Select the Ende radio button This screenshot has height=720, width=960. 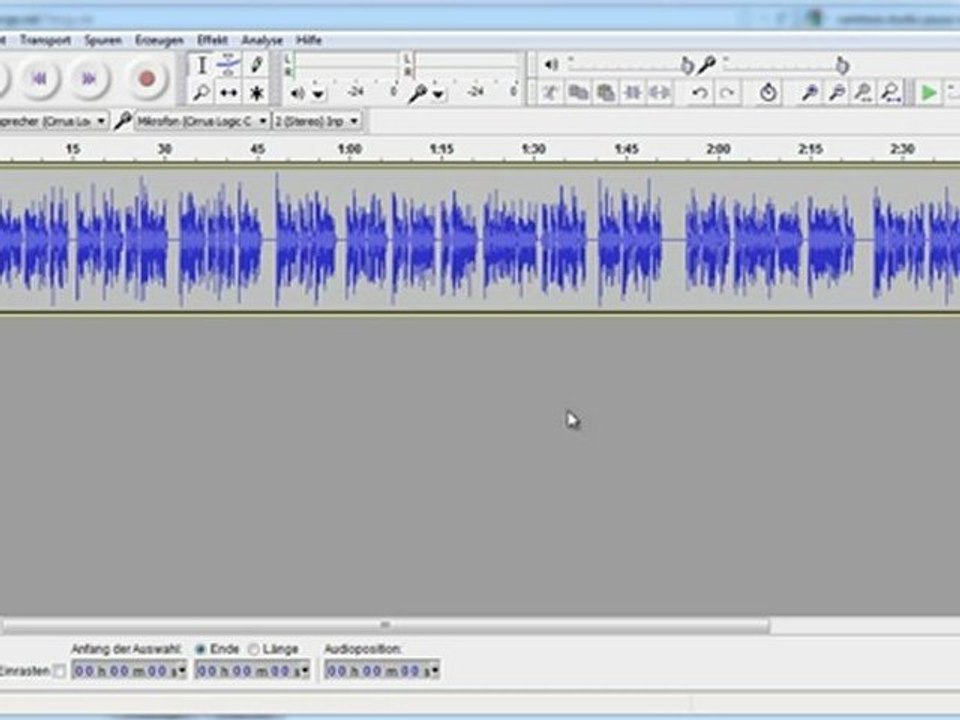click(x=200, y=649)
